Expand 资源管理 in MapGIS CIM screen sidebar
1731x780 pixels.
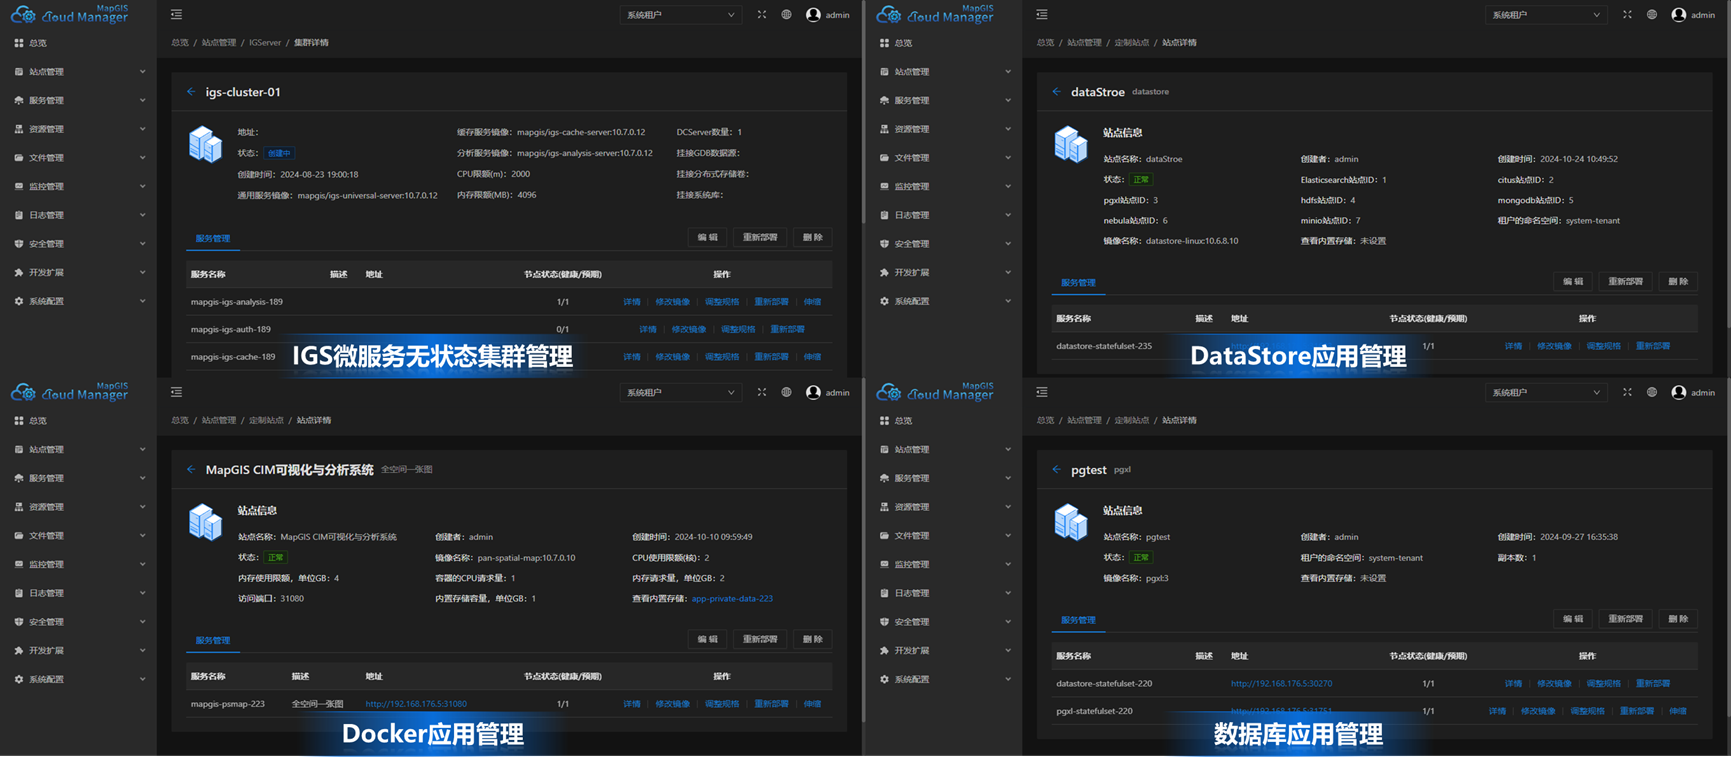point(78,507)
